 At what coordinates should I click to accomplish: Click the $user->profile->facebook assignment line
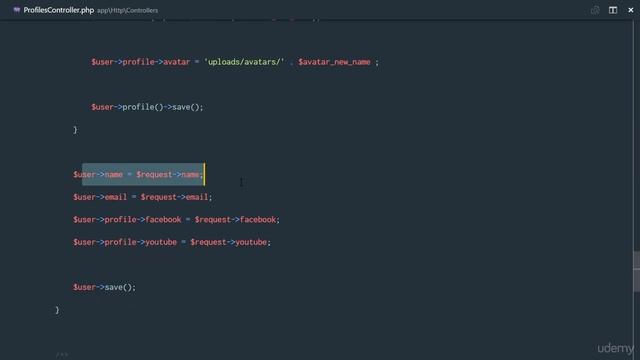pos(176,220)
